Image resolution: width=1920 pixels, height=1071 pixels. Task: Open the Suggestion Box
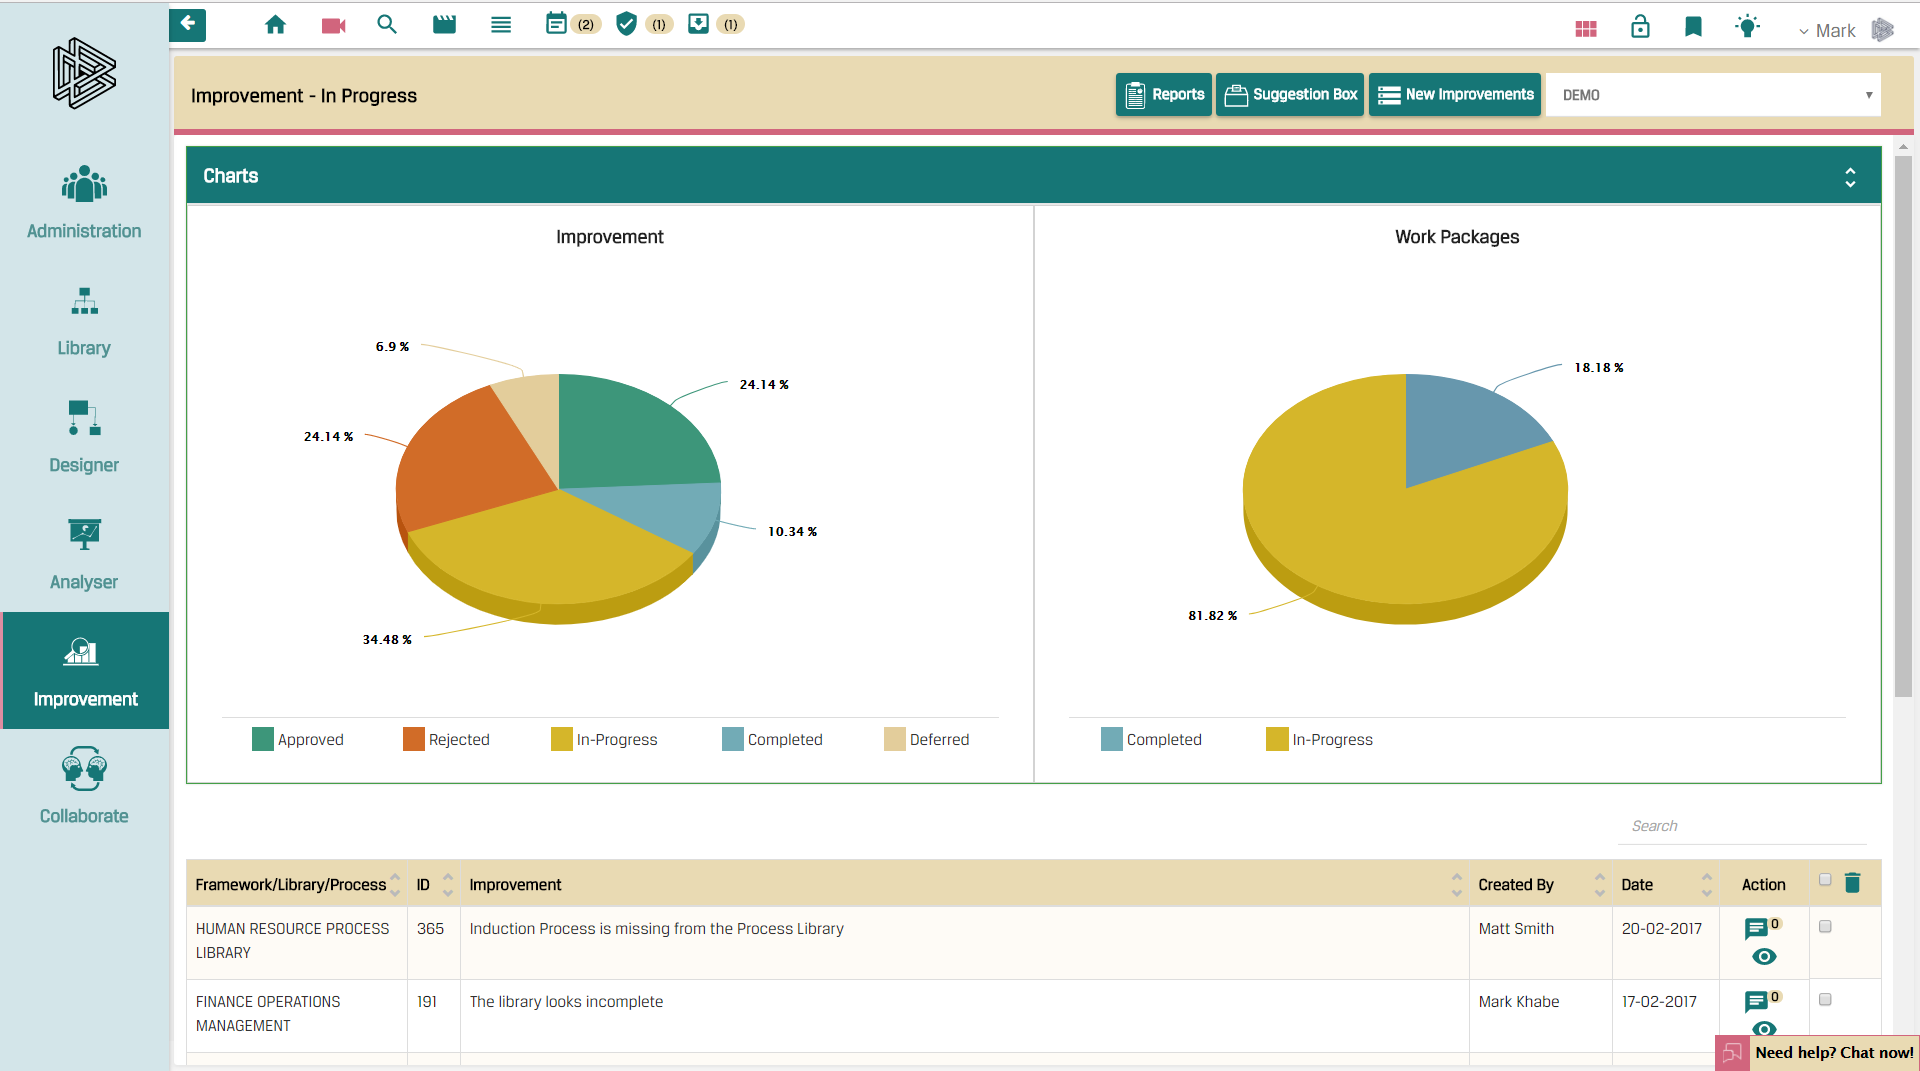click(x=1290, y=94)
